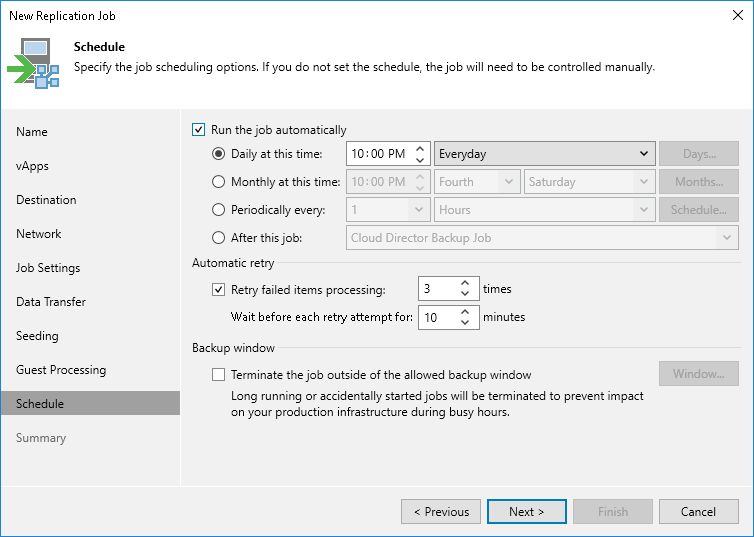The height and width of the screenshot is (537, 754).
Task: Click the Next button
Action: pyautogui.click(x=527, y=512)
